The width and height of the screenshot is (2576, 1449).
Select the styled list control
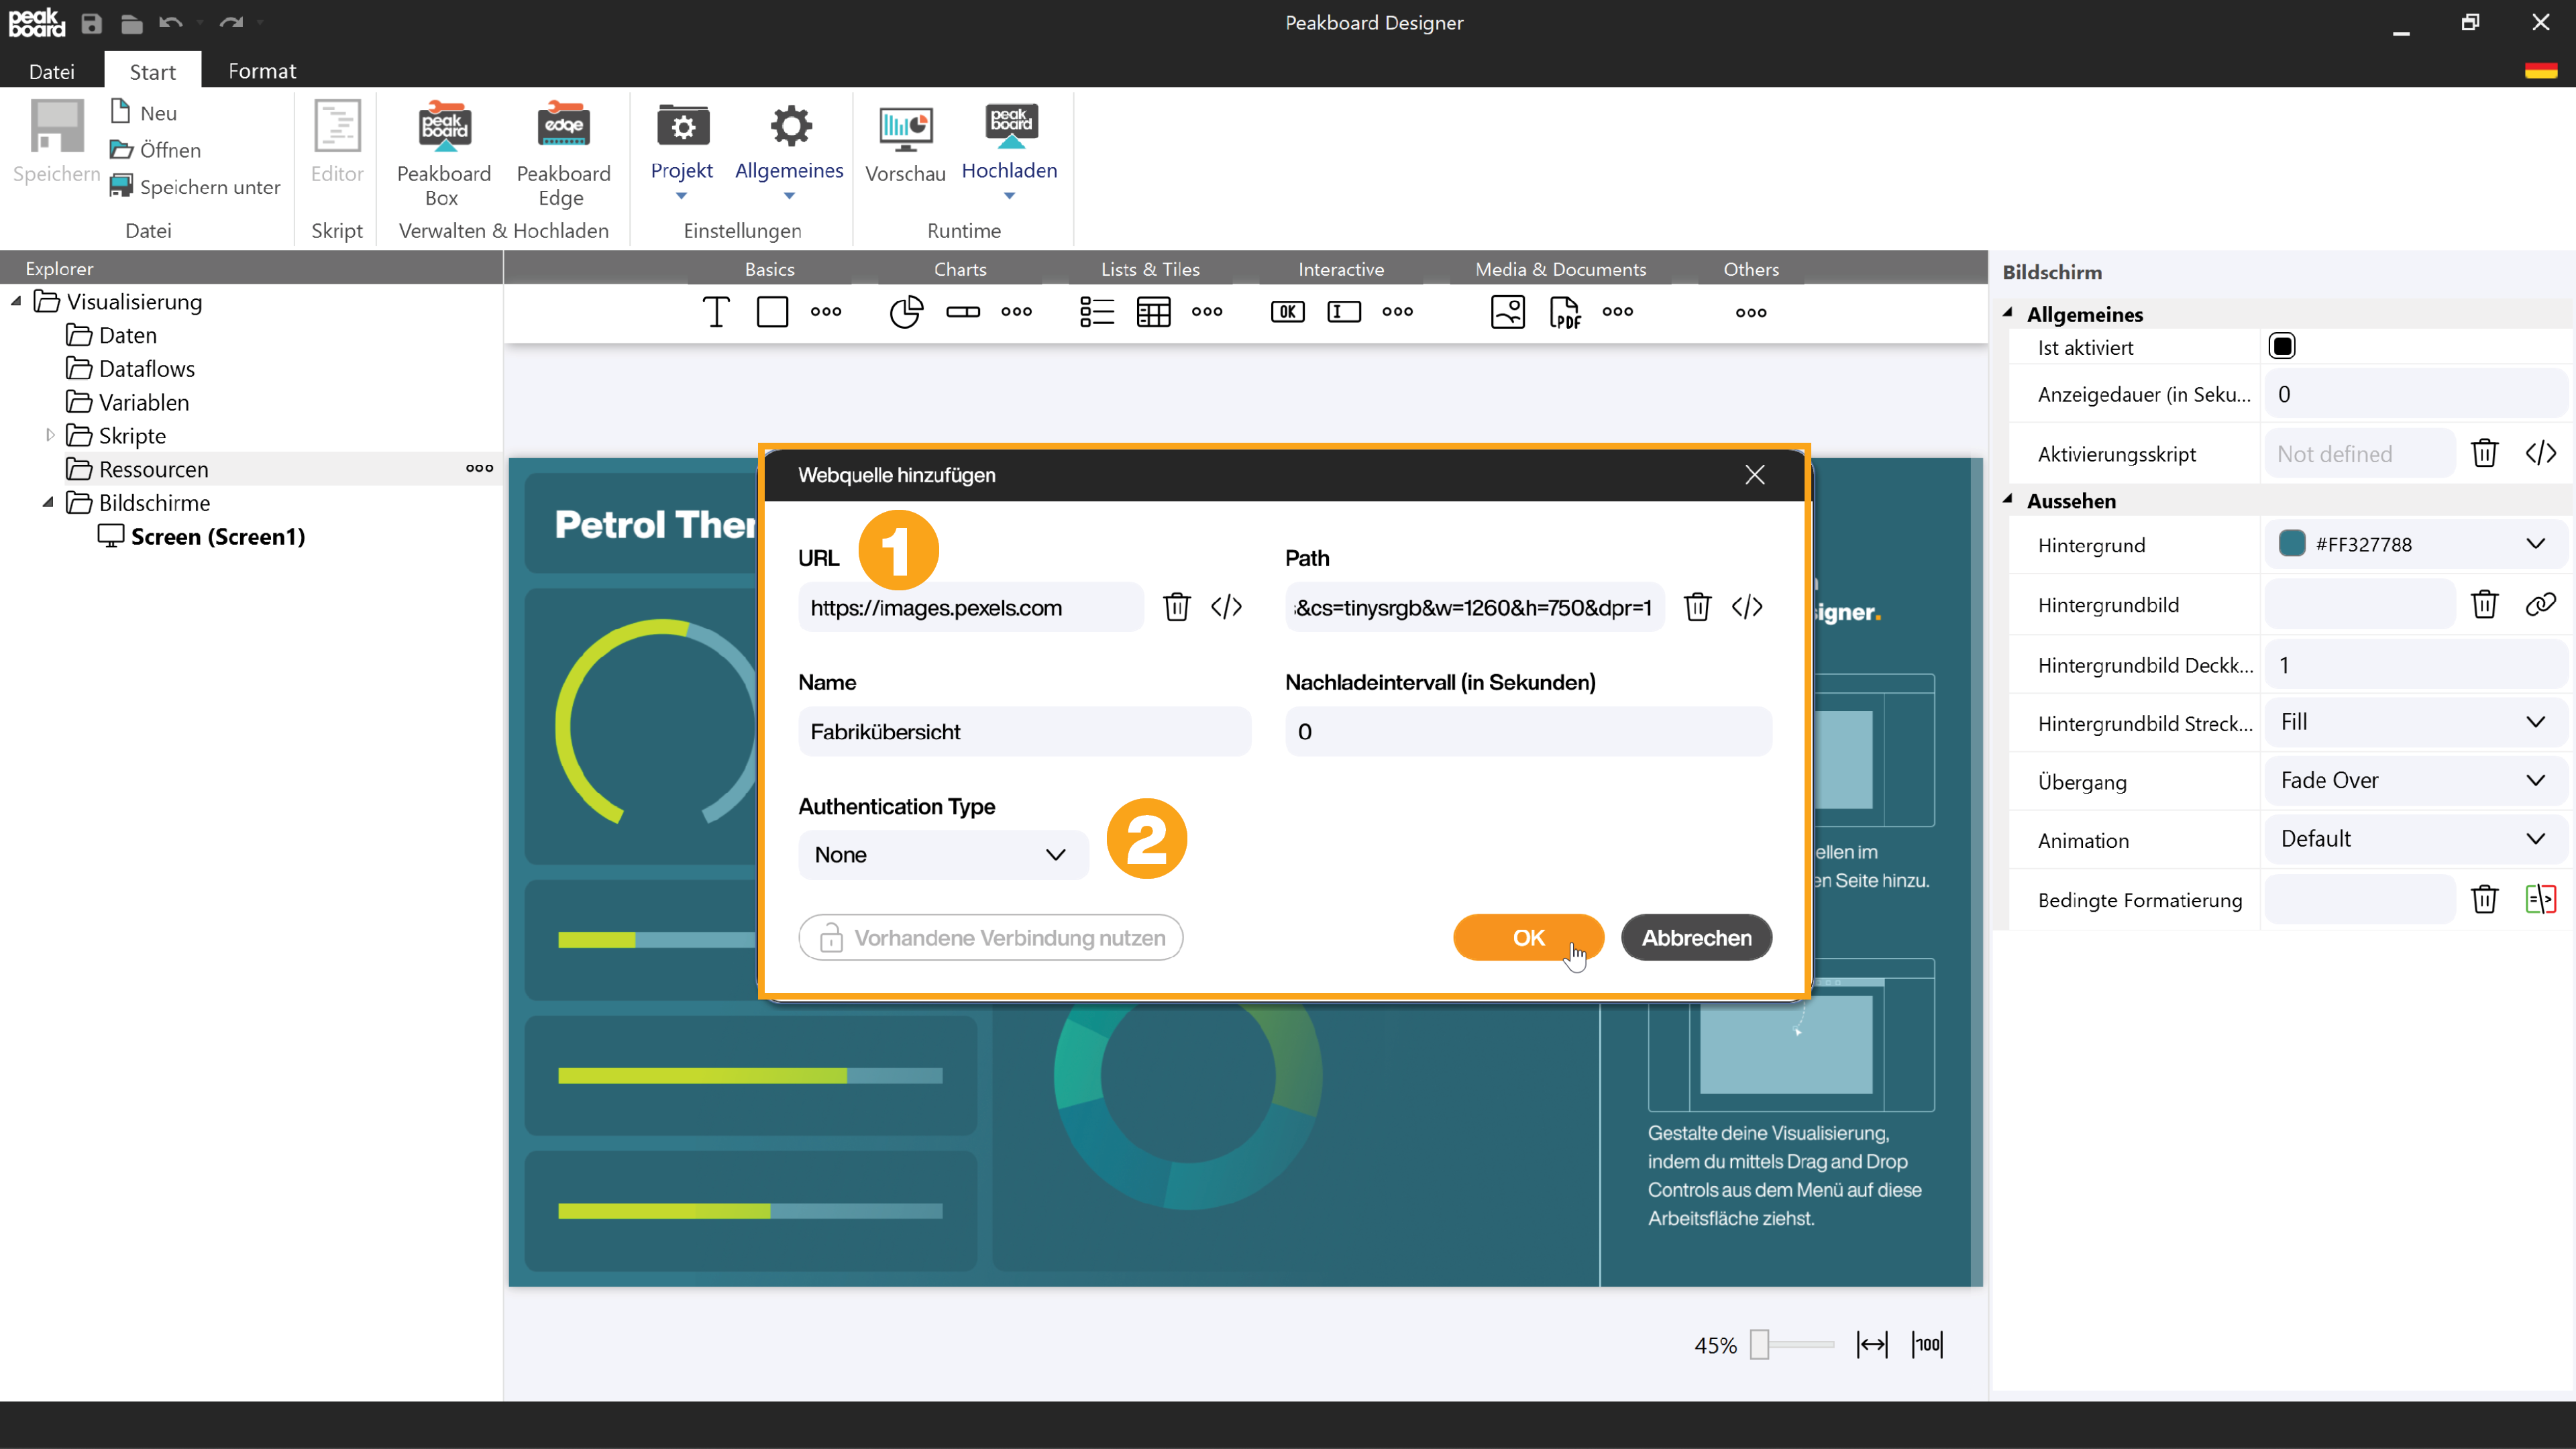pyautogui.click(x=1097, y=312)
